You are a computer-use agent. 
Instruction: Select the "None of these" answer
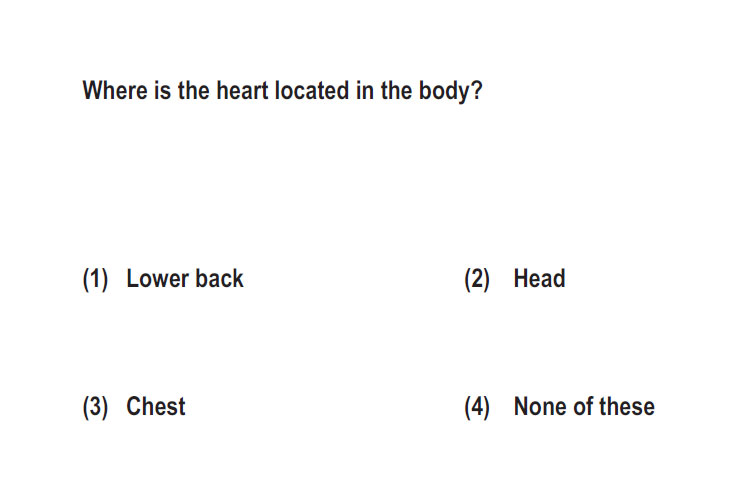[x=584, y=406]
